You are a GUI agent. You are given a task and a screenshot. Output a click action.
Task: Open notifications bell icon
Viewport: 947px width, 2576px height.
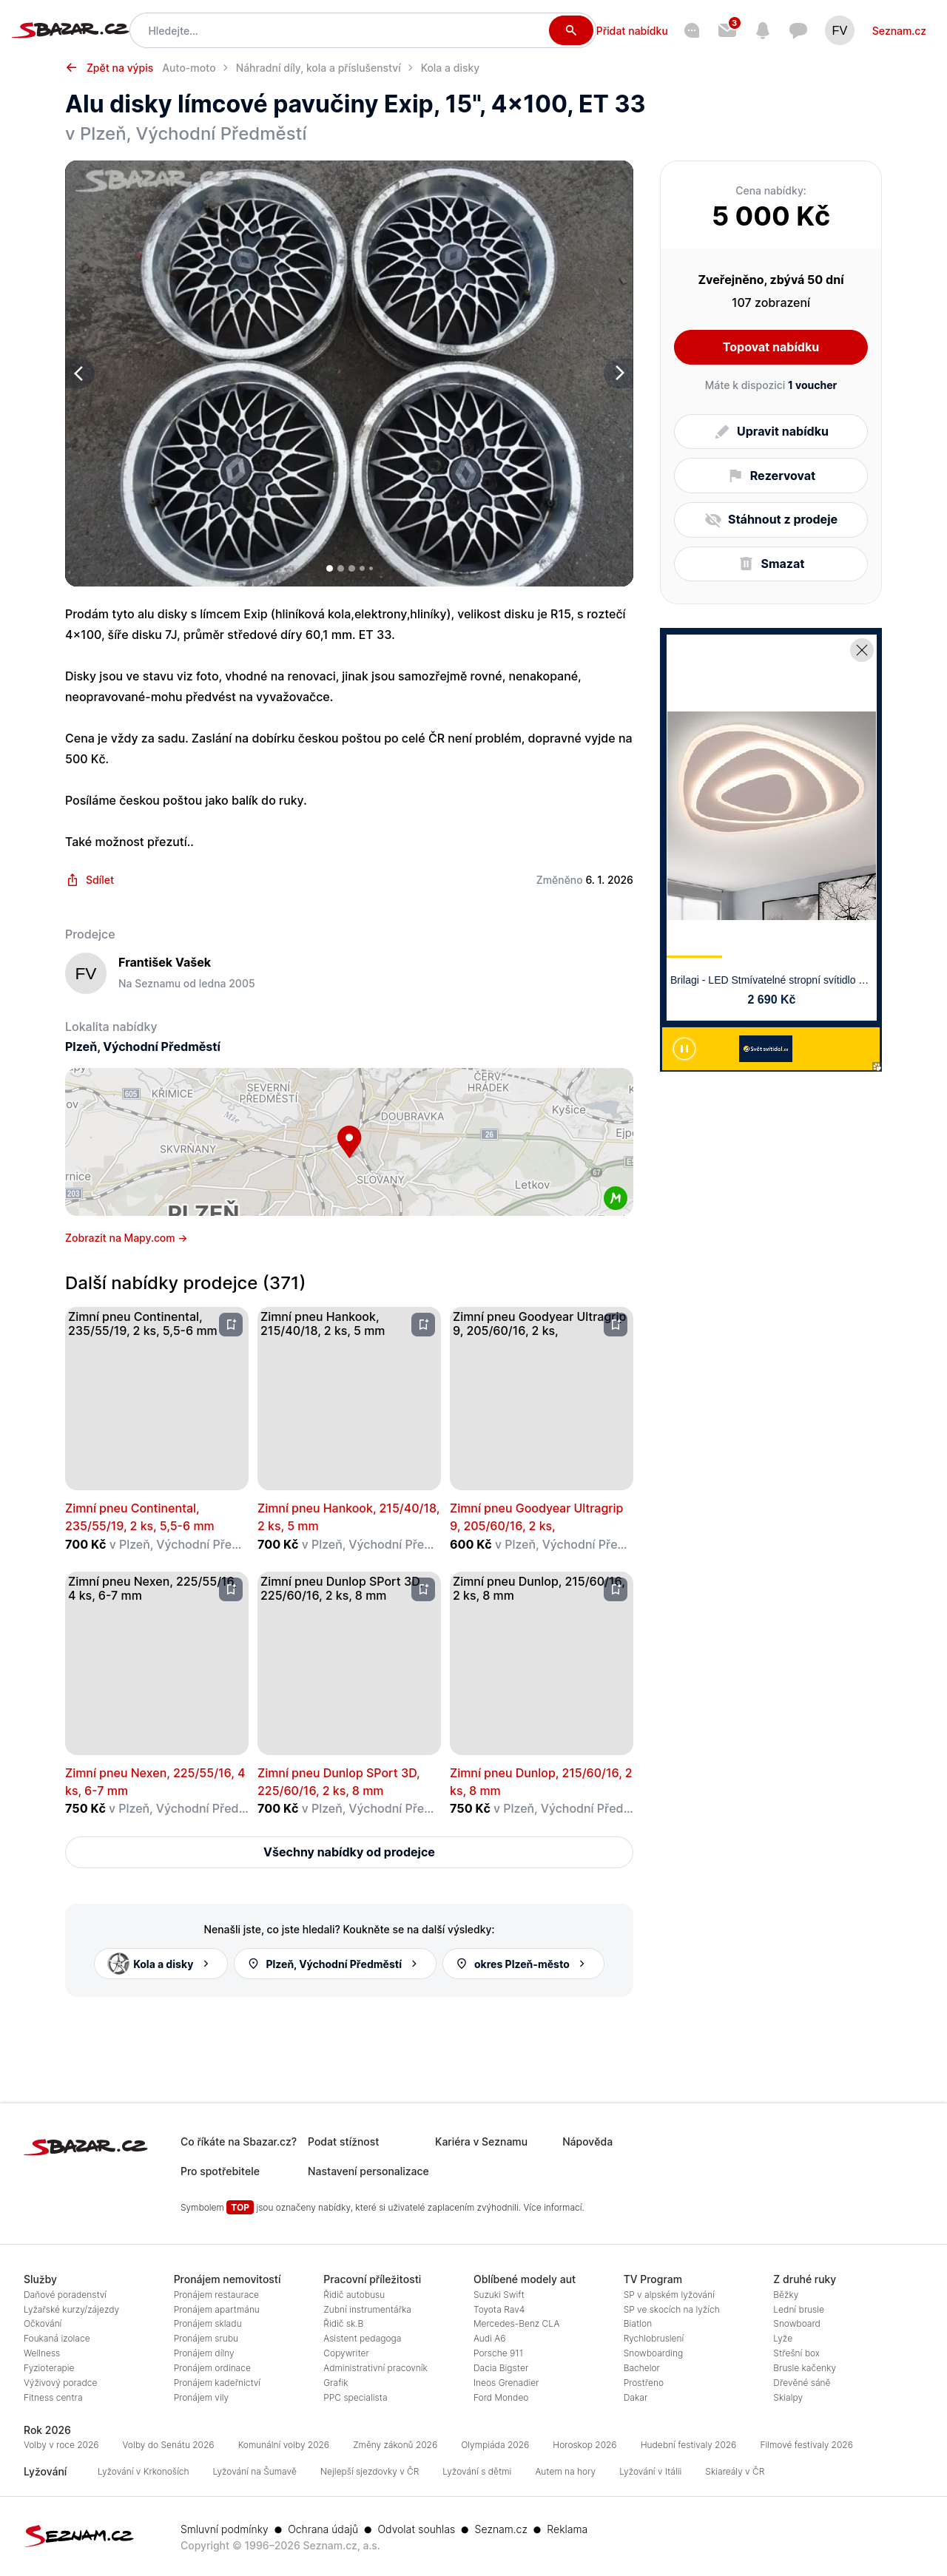763,30
